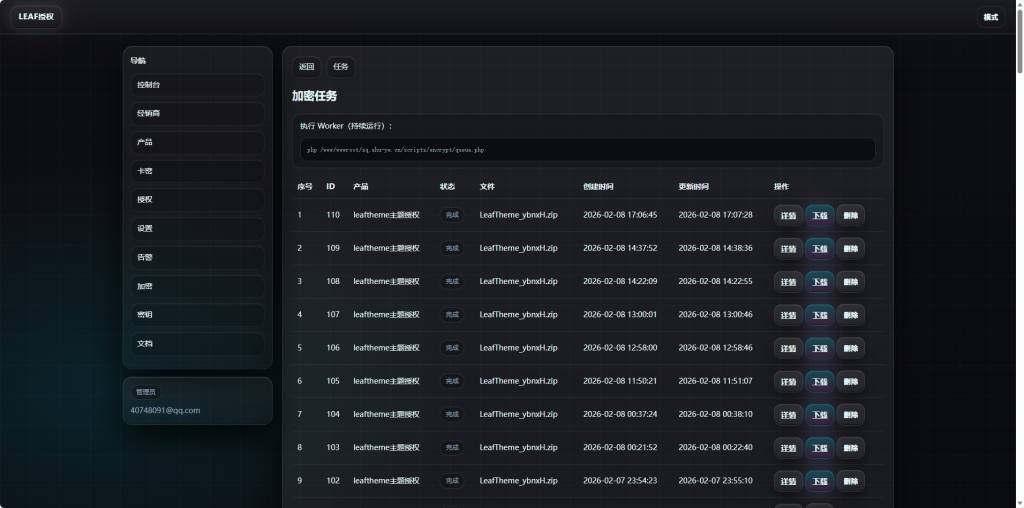Open 详情 for task ID 110
1024x508 pixels.
pos(788,215)
